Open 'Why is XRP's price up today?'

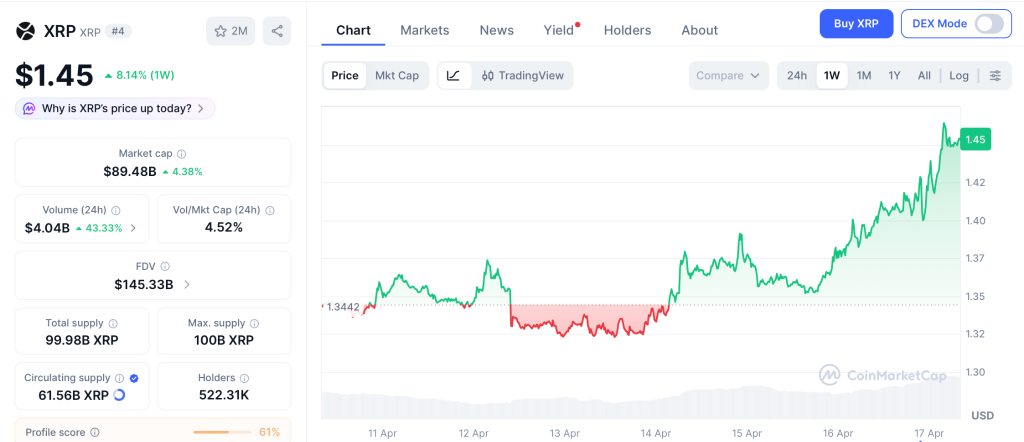(115, 108)
